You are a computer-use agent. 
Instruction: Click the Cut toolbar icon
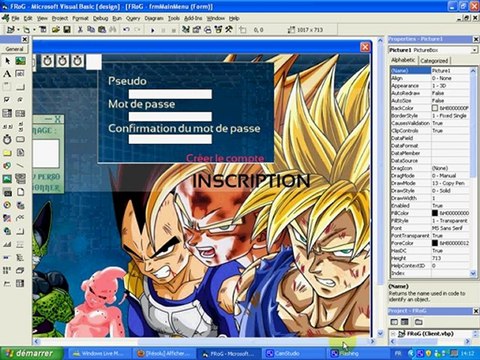80,30
